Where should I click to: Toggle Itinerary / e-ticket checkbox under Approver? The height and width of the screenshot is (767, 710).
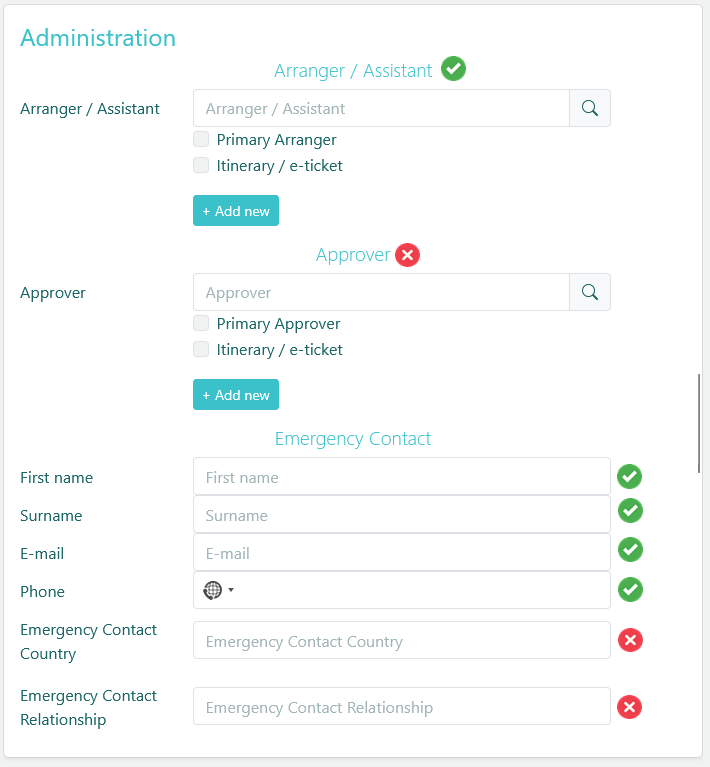201,350
